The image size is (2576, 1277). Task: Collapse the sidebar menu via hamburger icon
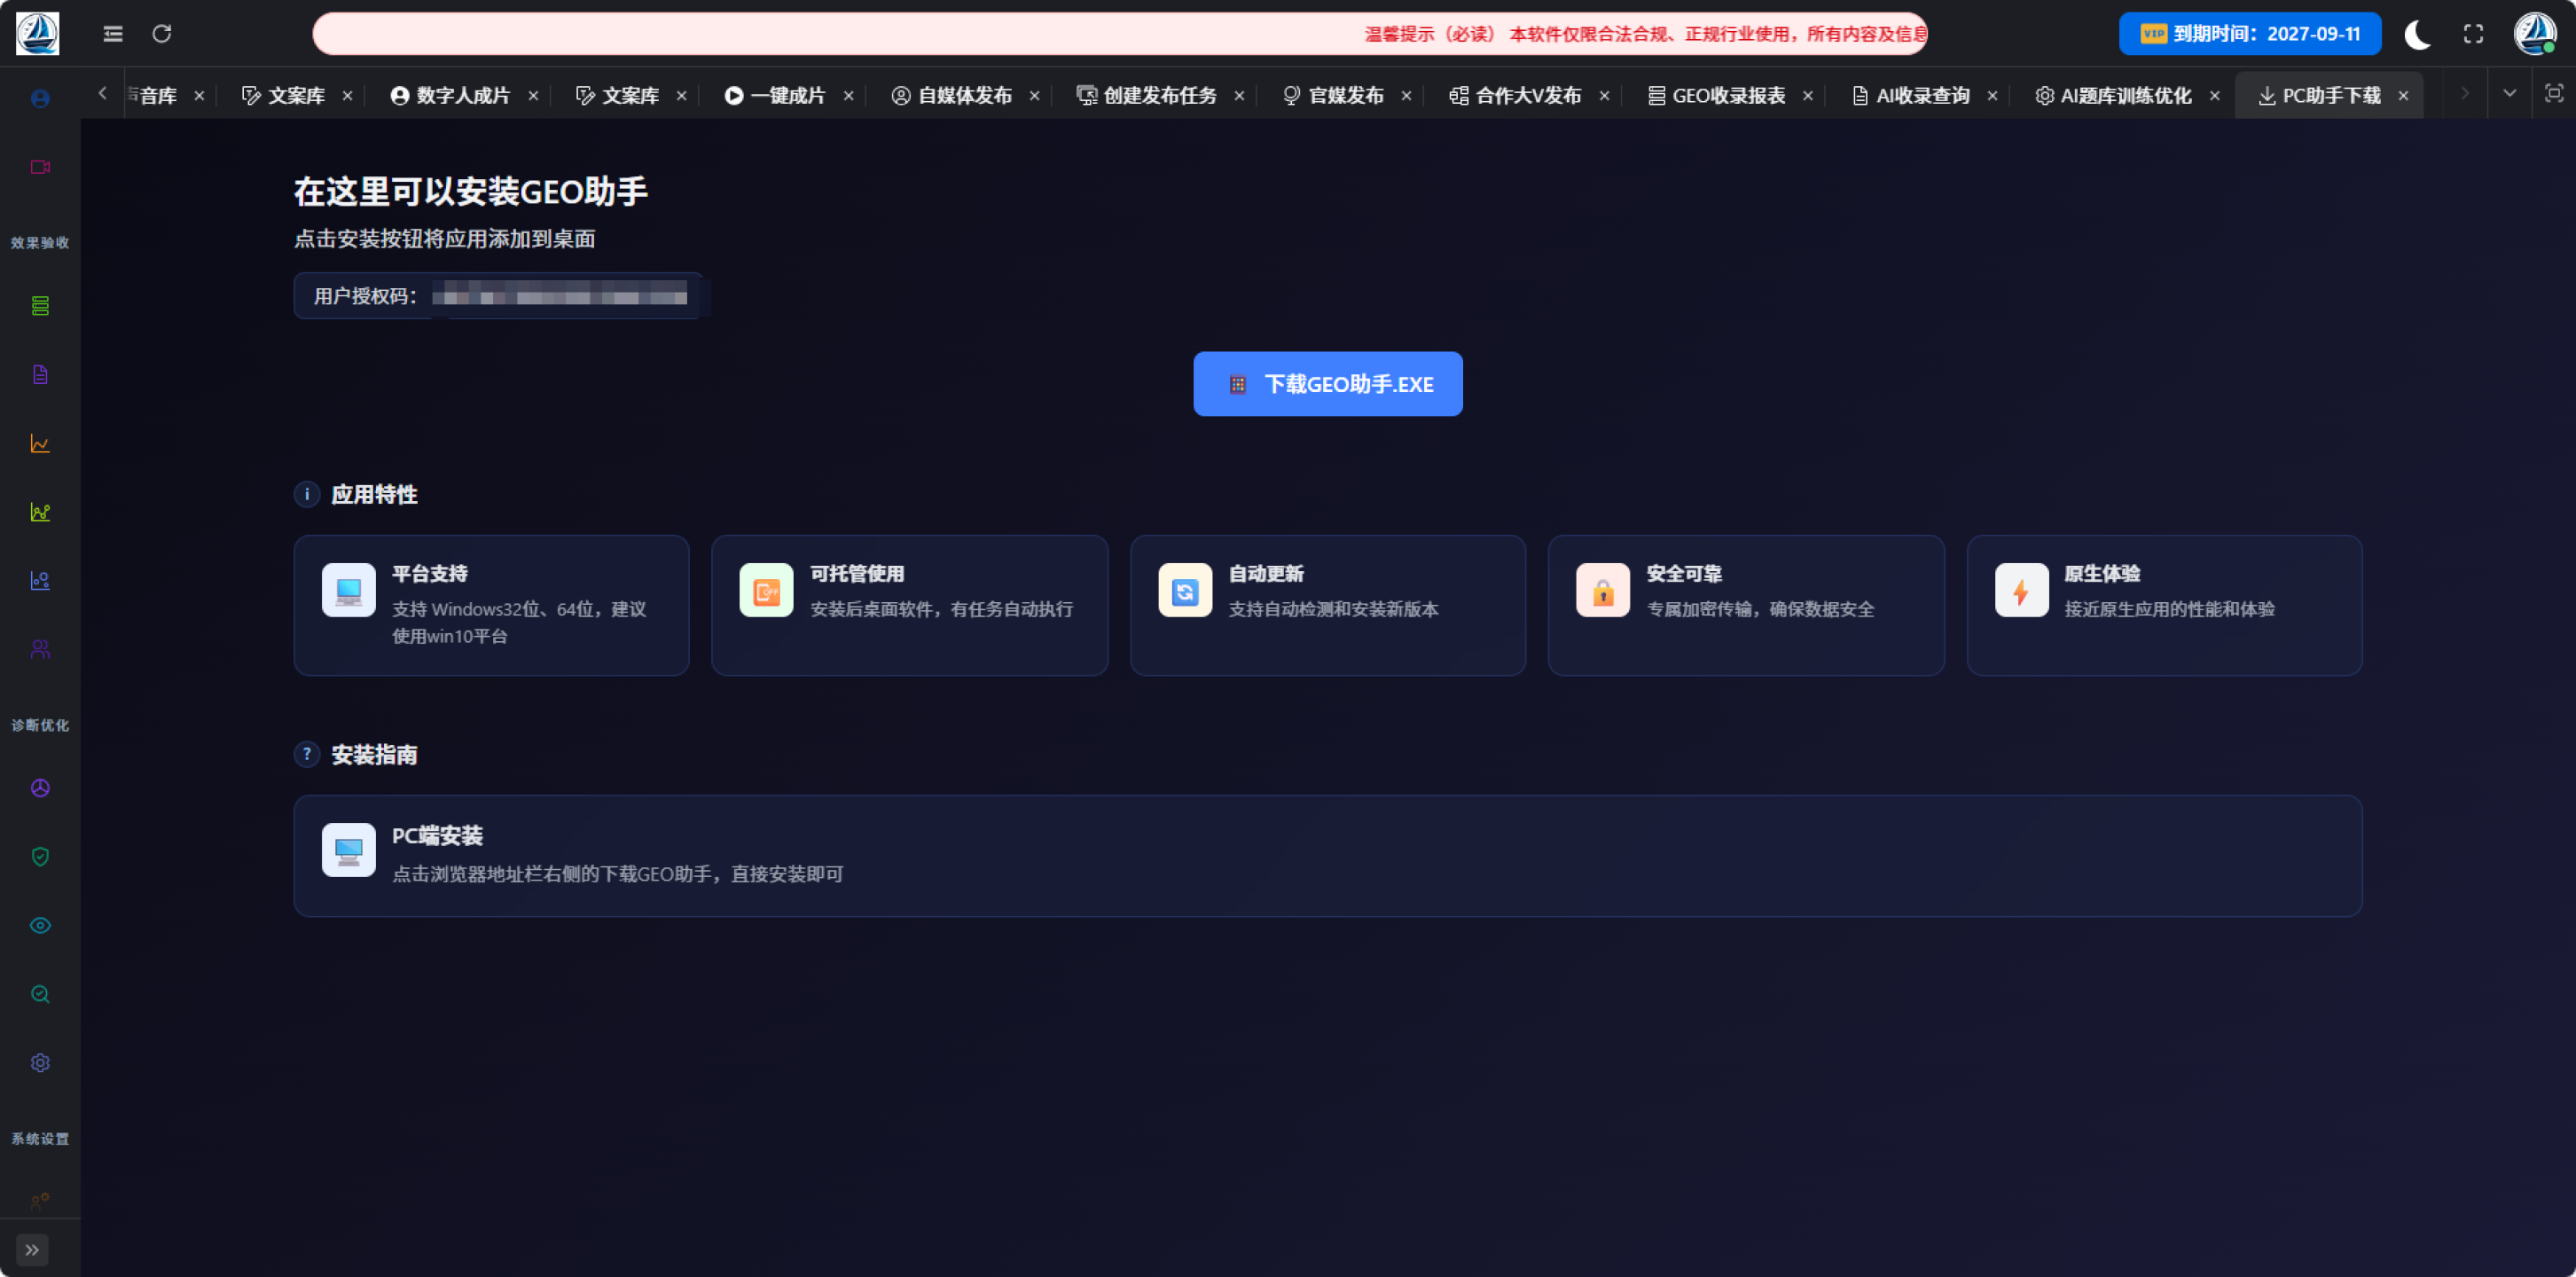tap(113, 34)
